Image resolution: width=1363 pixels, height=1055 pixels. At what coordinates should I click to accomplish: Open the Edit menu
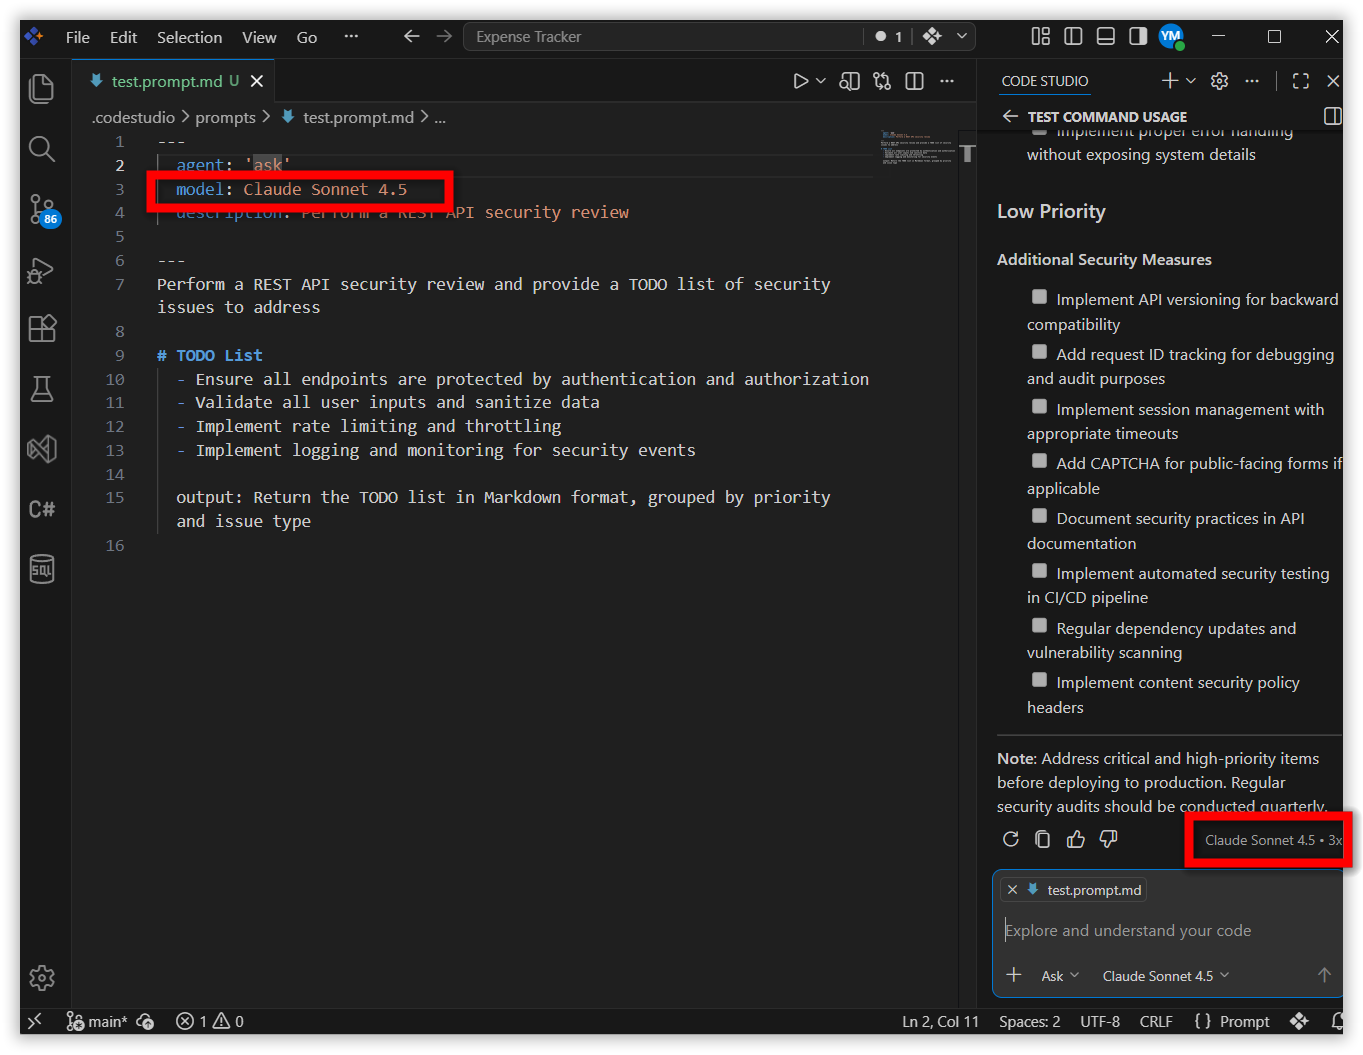(124, 37)
